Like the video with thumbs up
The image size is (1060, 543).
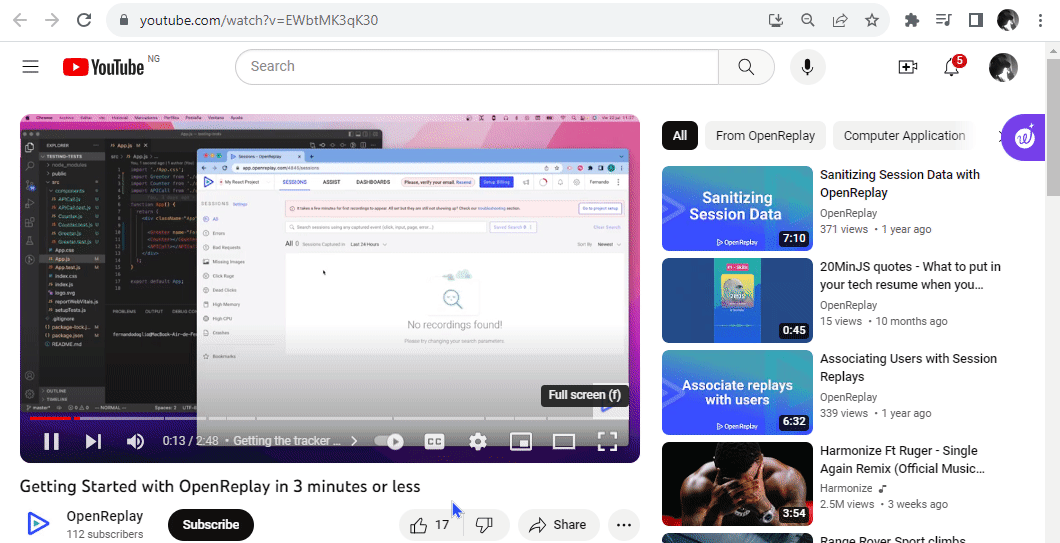point(429,525)
